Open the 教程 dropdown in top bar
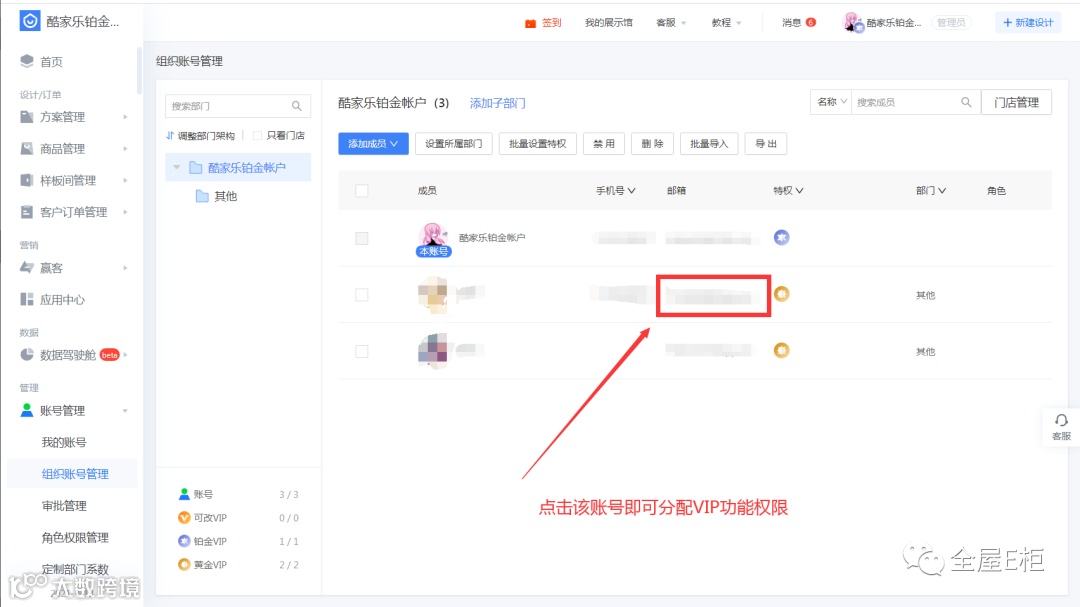The width and height of the screenshot is (1080, 607). tap(726, 23)
